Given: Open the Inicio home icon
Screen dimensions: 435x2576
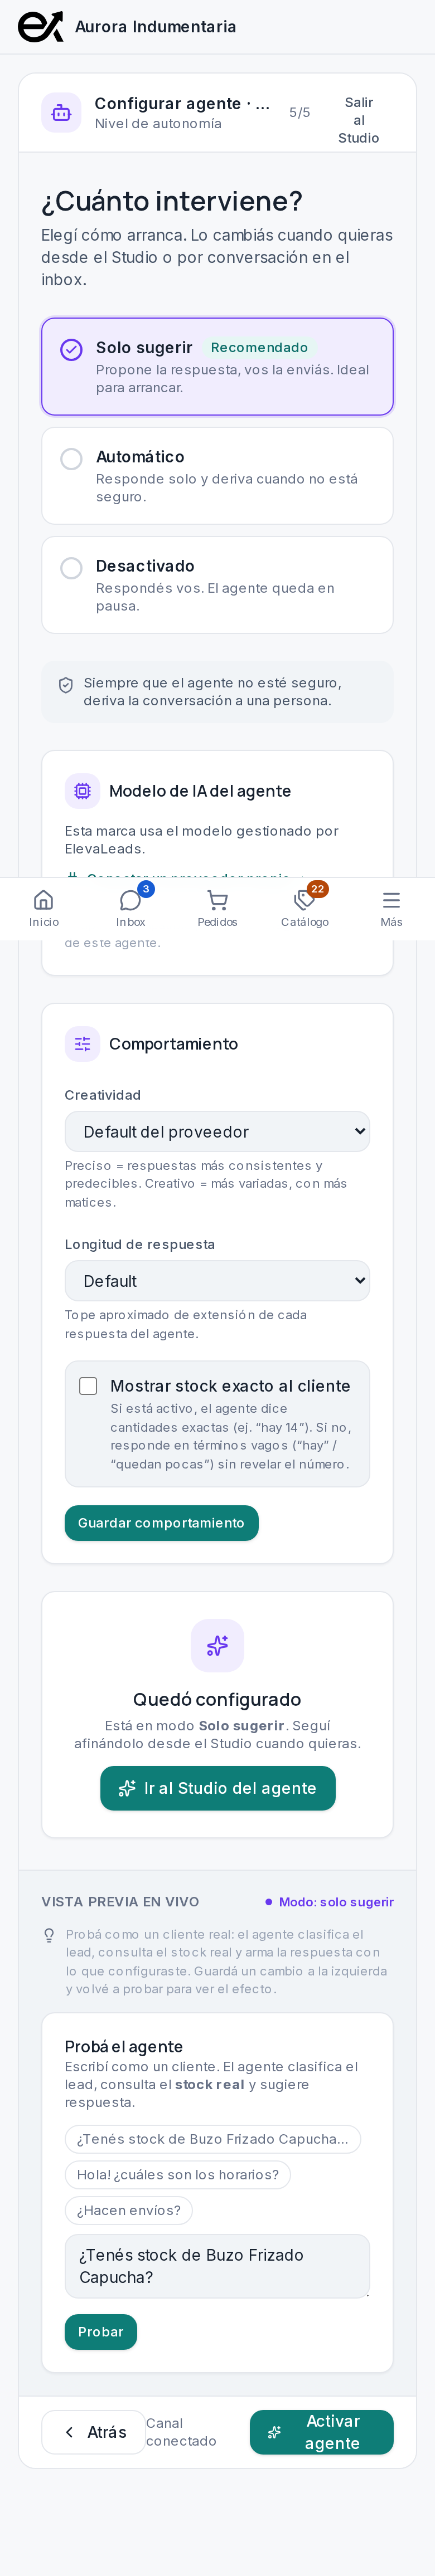Looking at the screenshot, I should click(43, 899).
